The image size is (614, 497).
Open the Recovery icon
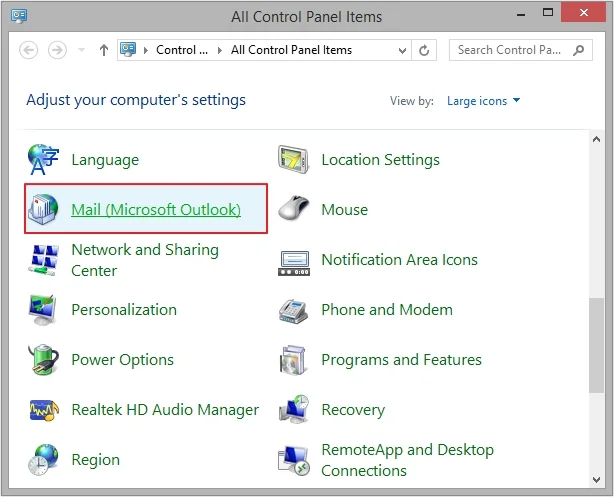294,409
